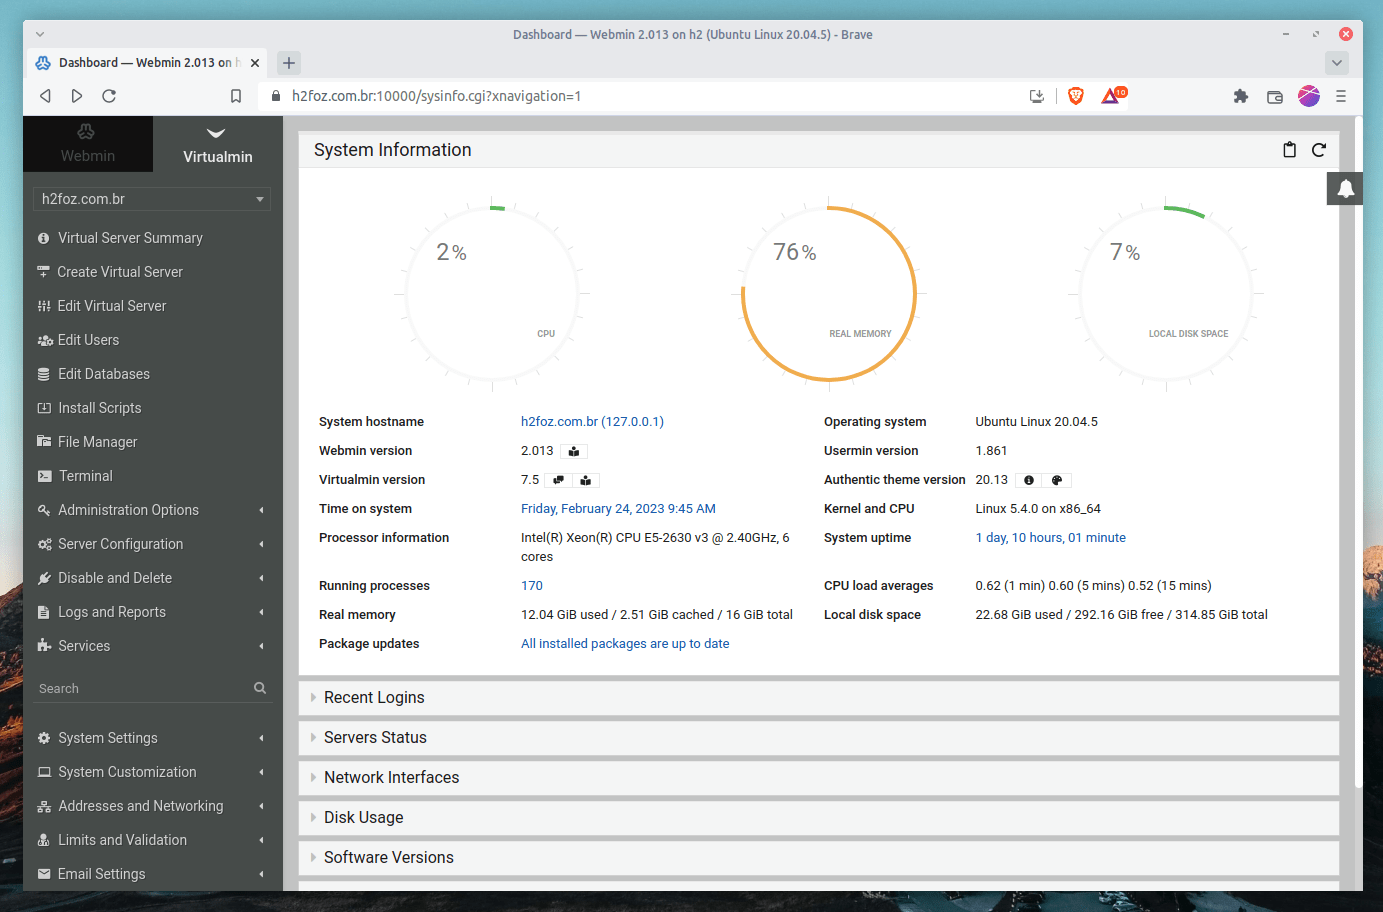Expand Logs and Reports menu
1383x912 pixels.
click(x=152, y=612)
